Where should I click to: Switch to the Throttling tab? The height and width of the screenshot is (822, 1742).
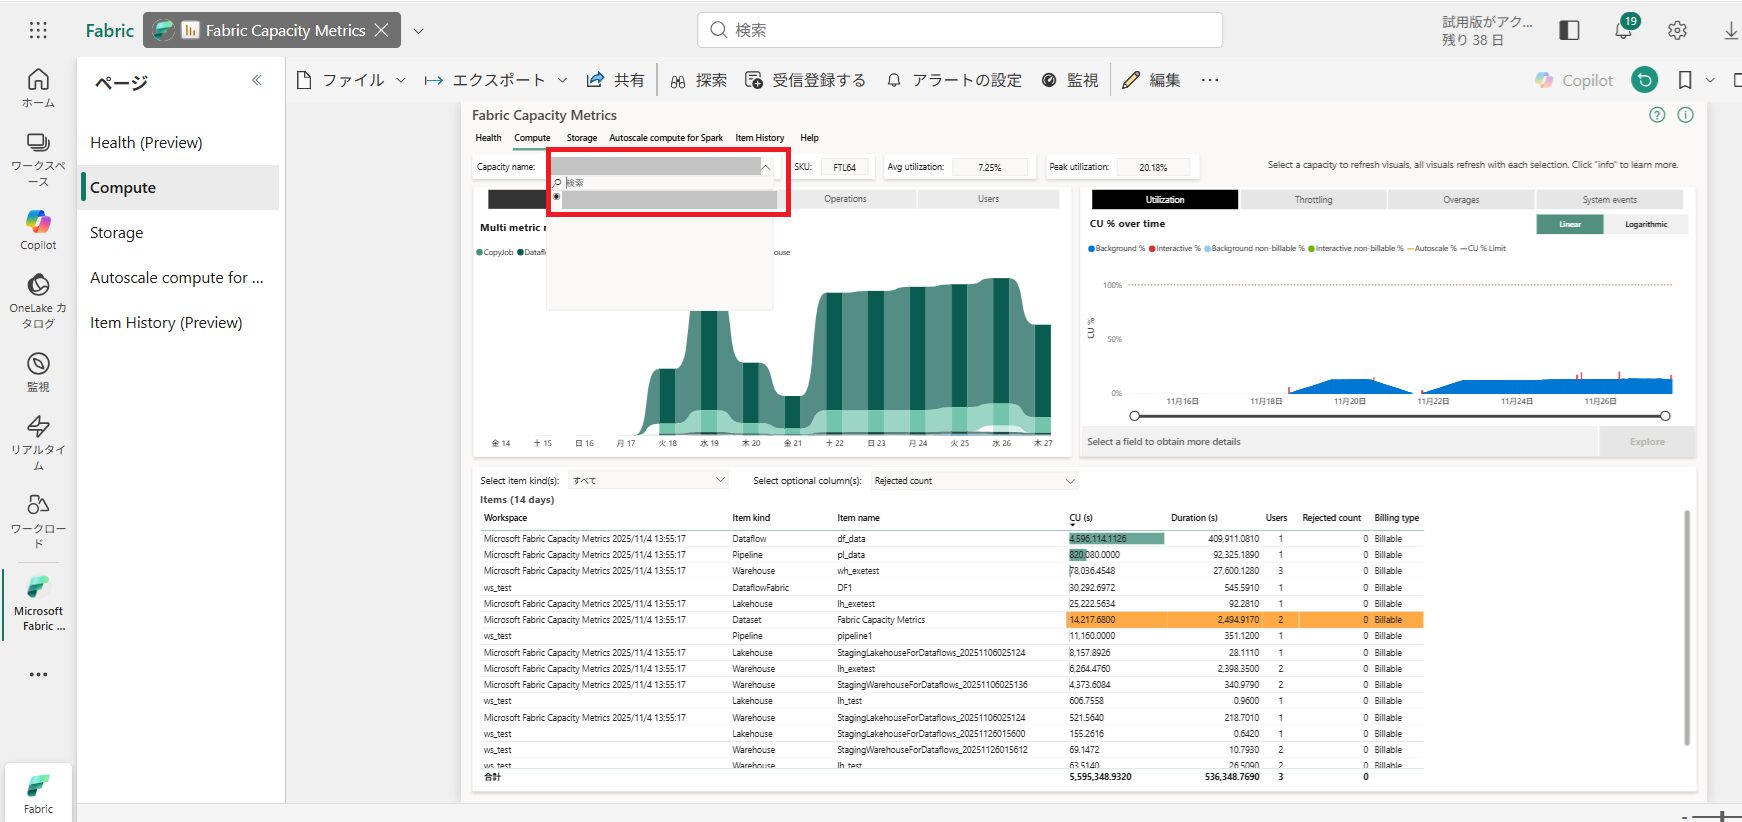(x=1313, y=200)
